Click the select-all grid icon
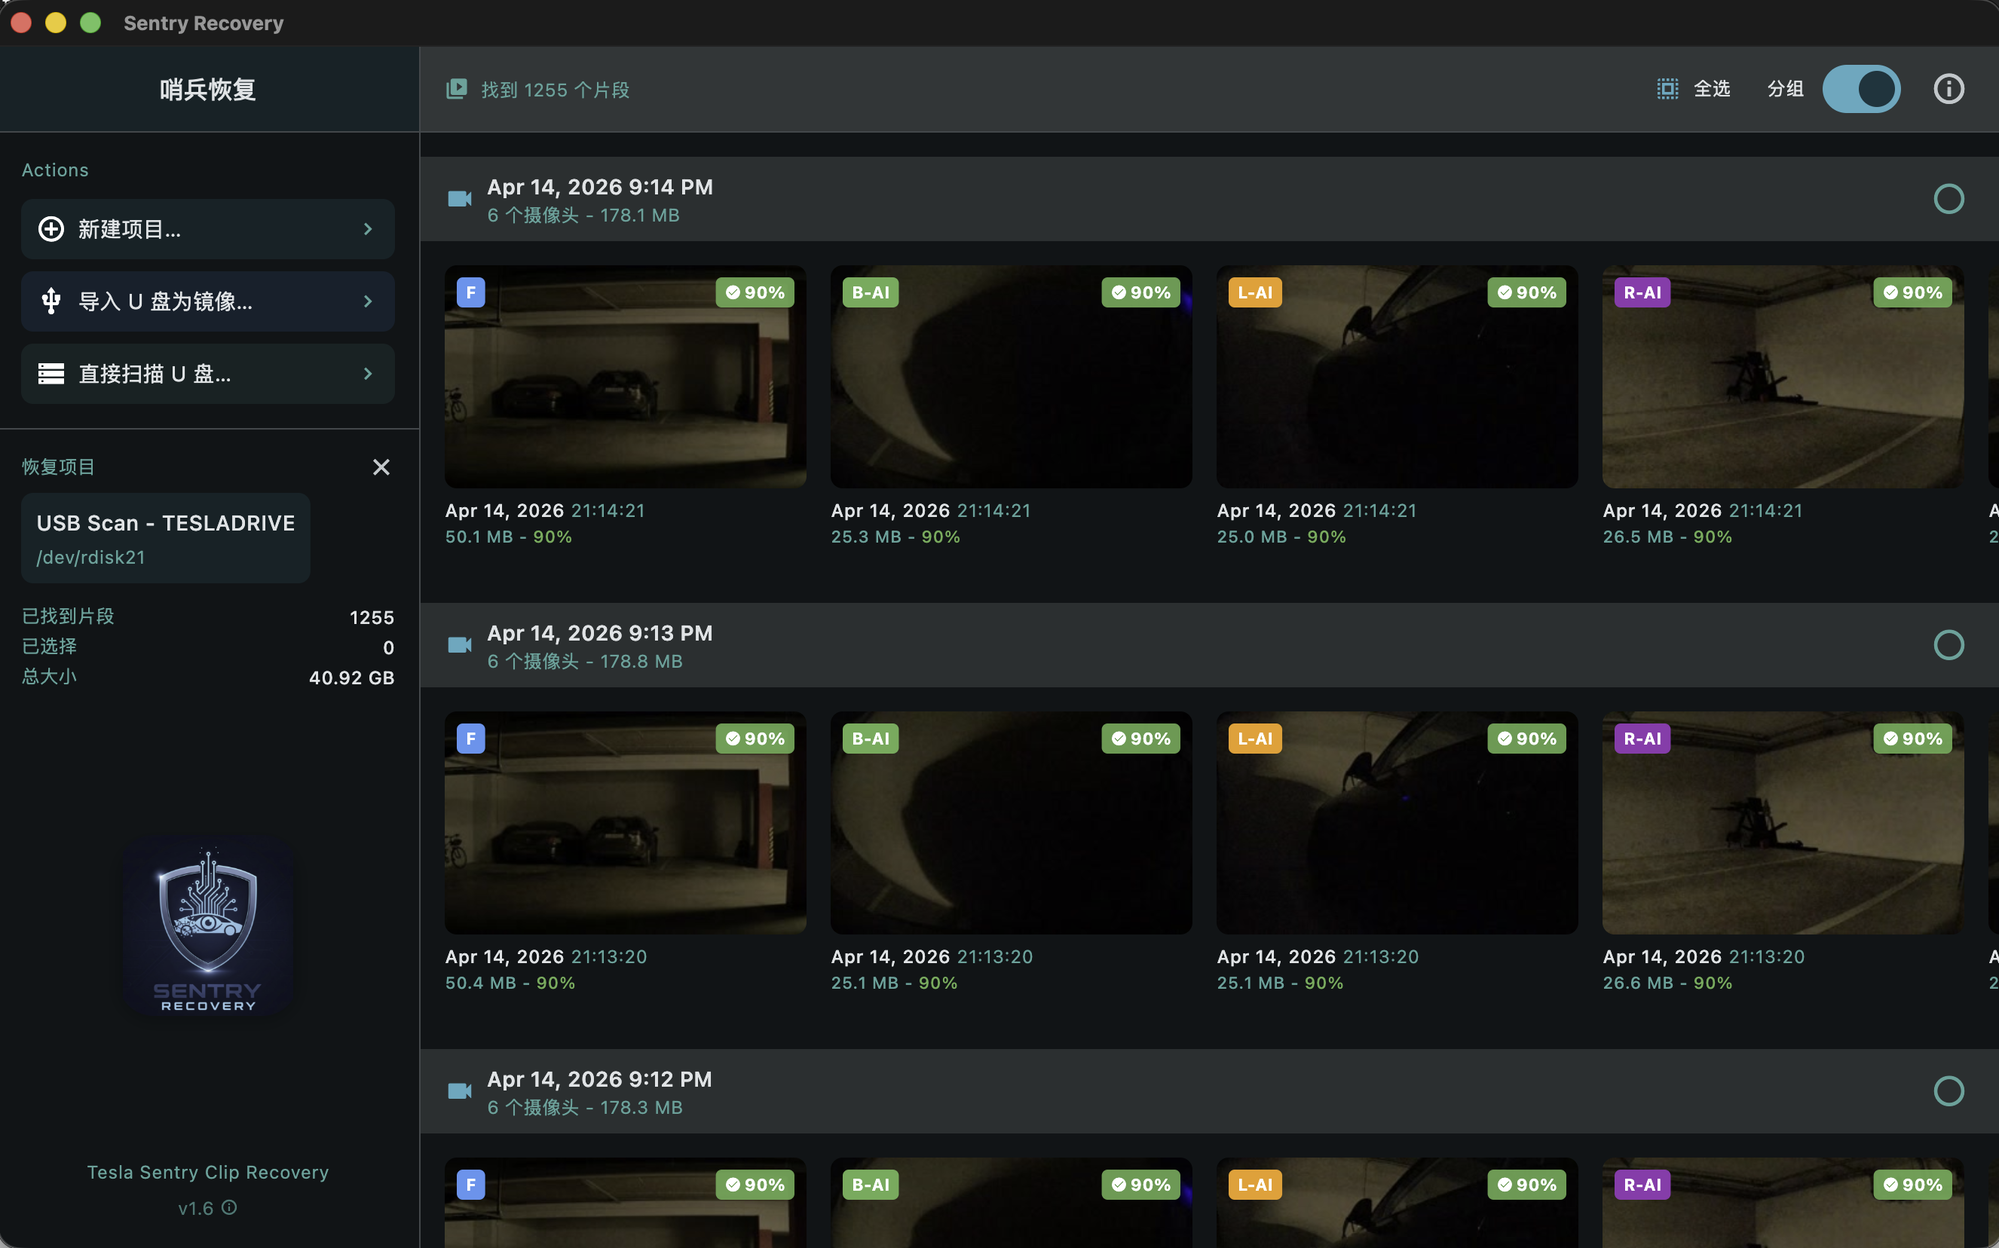Image resolution: width=1999 pixels, height=1248 pixels. [1667, 89]
